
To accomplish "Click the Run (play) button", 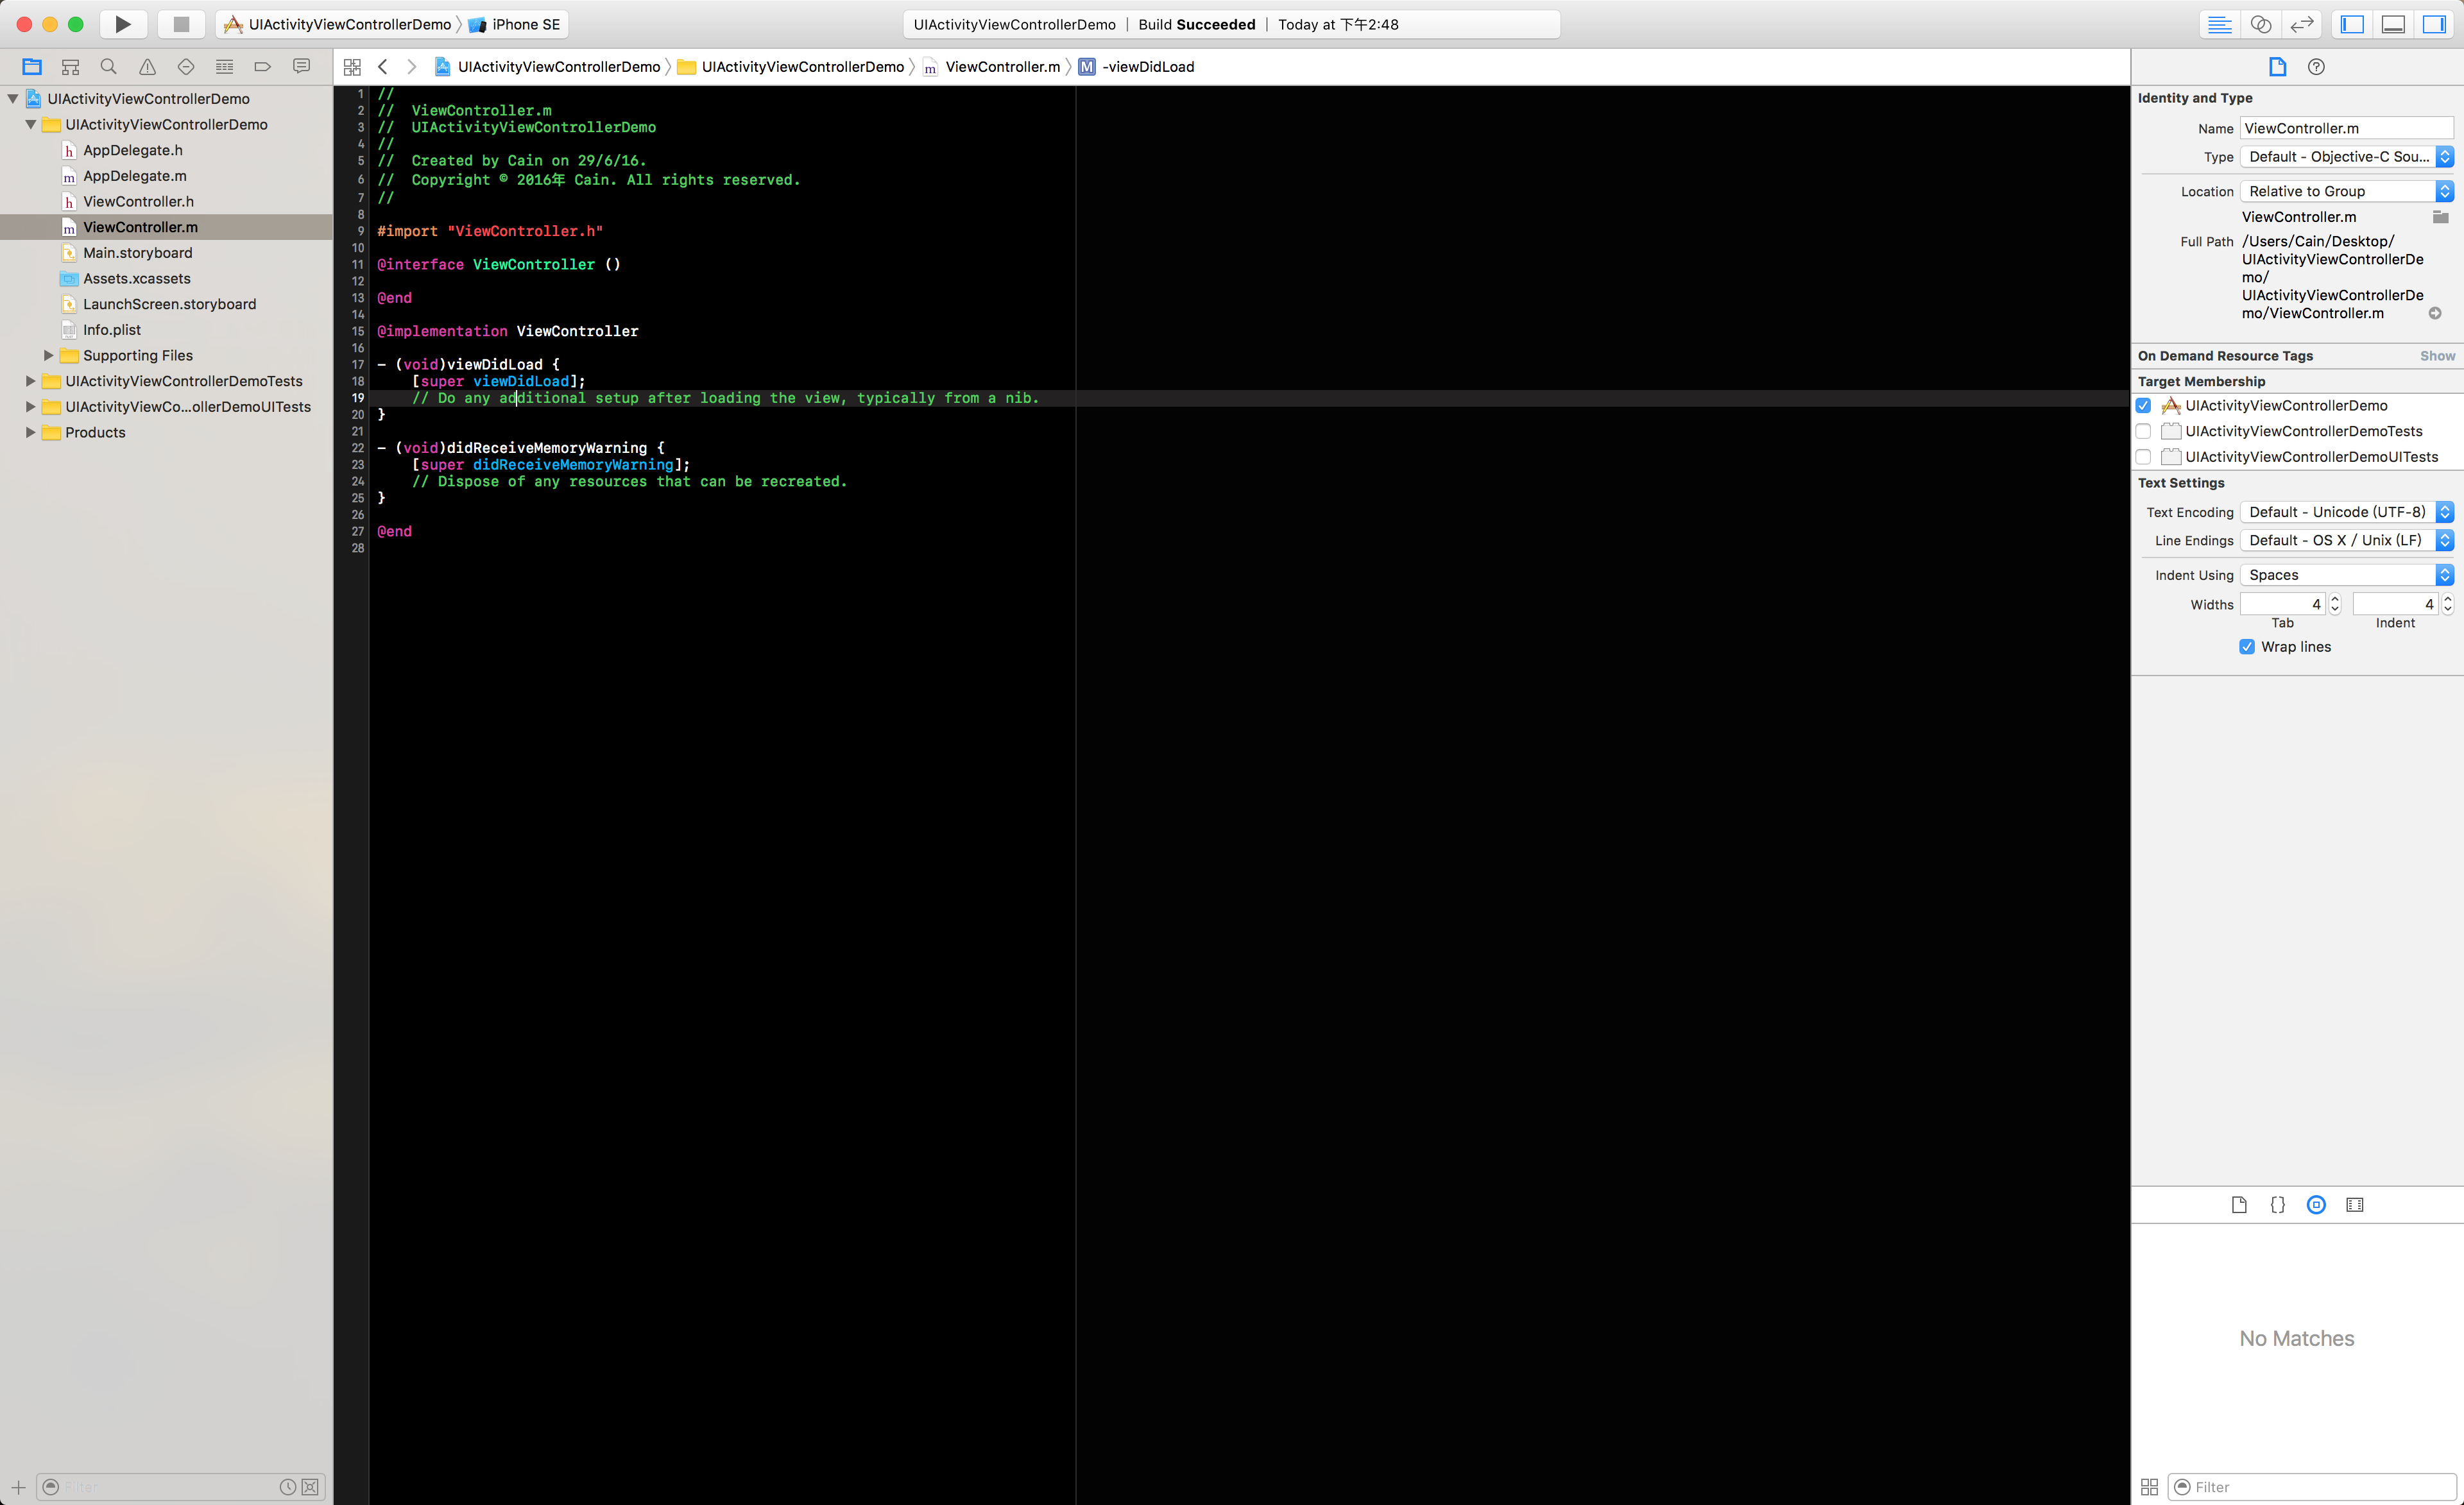I will pos(122,24).
